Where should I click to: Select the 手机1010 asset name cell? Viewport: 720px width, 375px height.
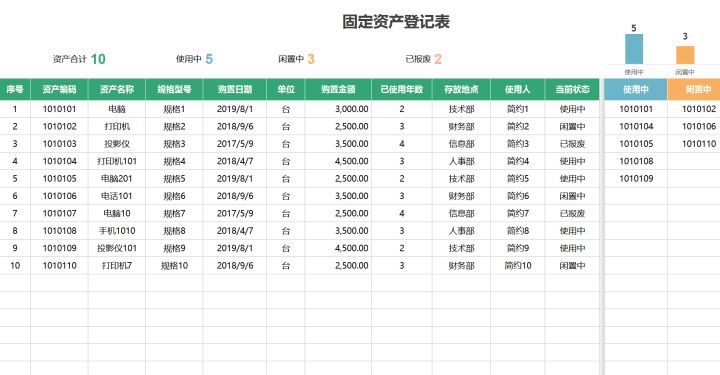click(x=117, y=231)
